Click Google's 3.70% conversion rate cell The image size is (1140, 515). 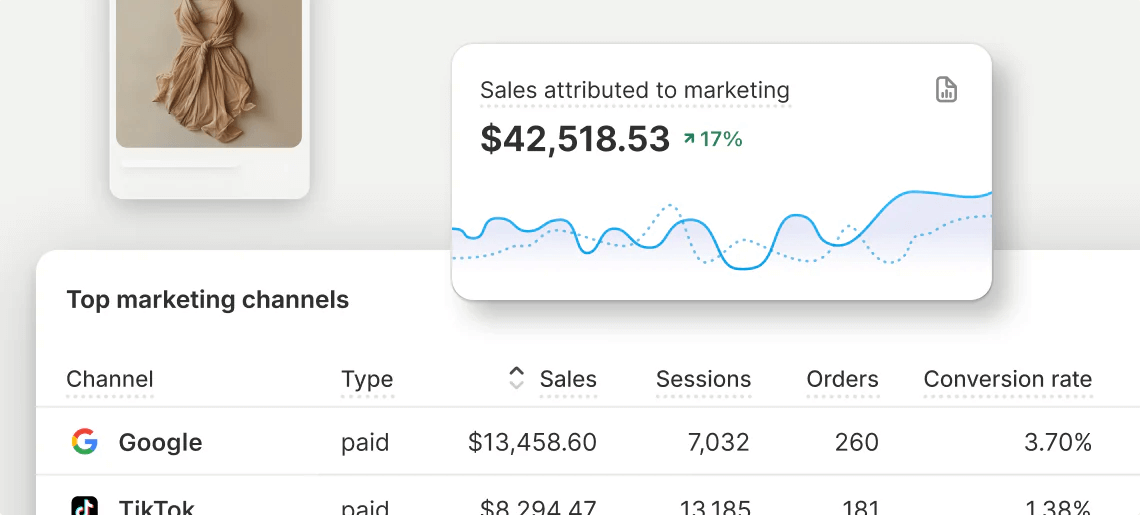1057,442
